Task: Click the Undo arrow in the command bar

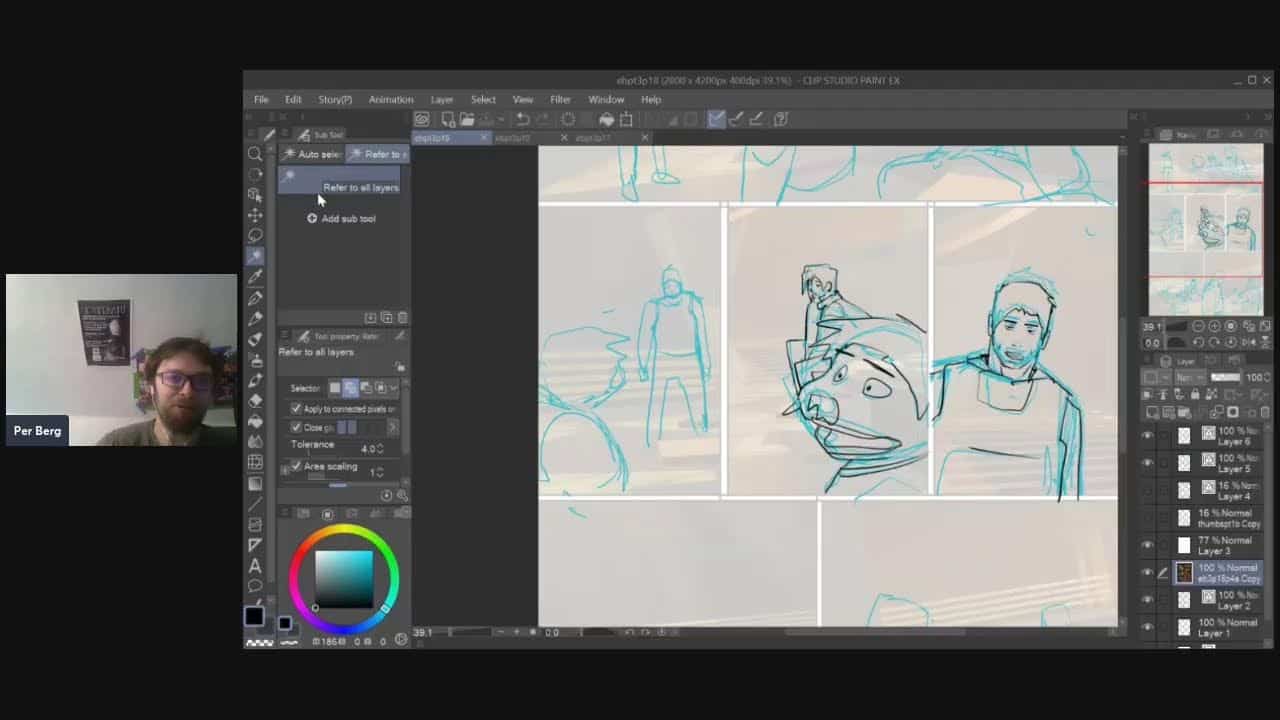Action: [522, 119]
